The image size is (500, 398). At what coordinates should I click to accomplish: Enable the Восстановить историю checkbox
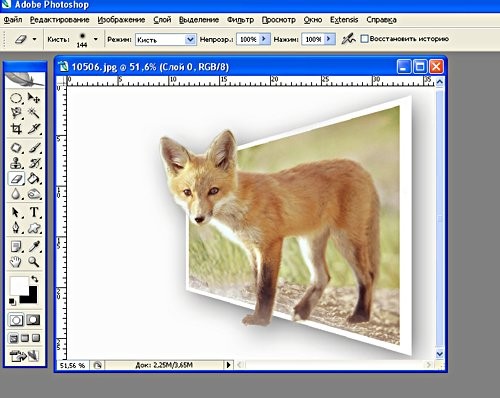pos(365,39)
